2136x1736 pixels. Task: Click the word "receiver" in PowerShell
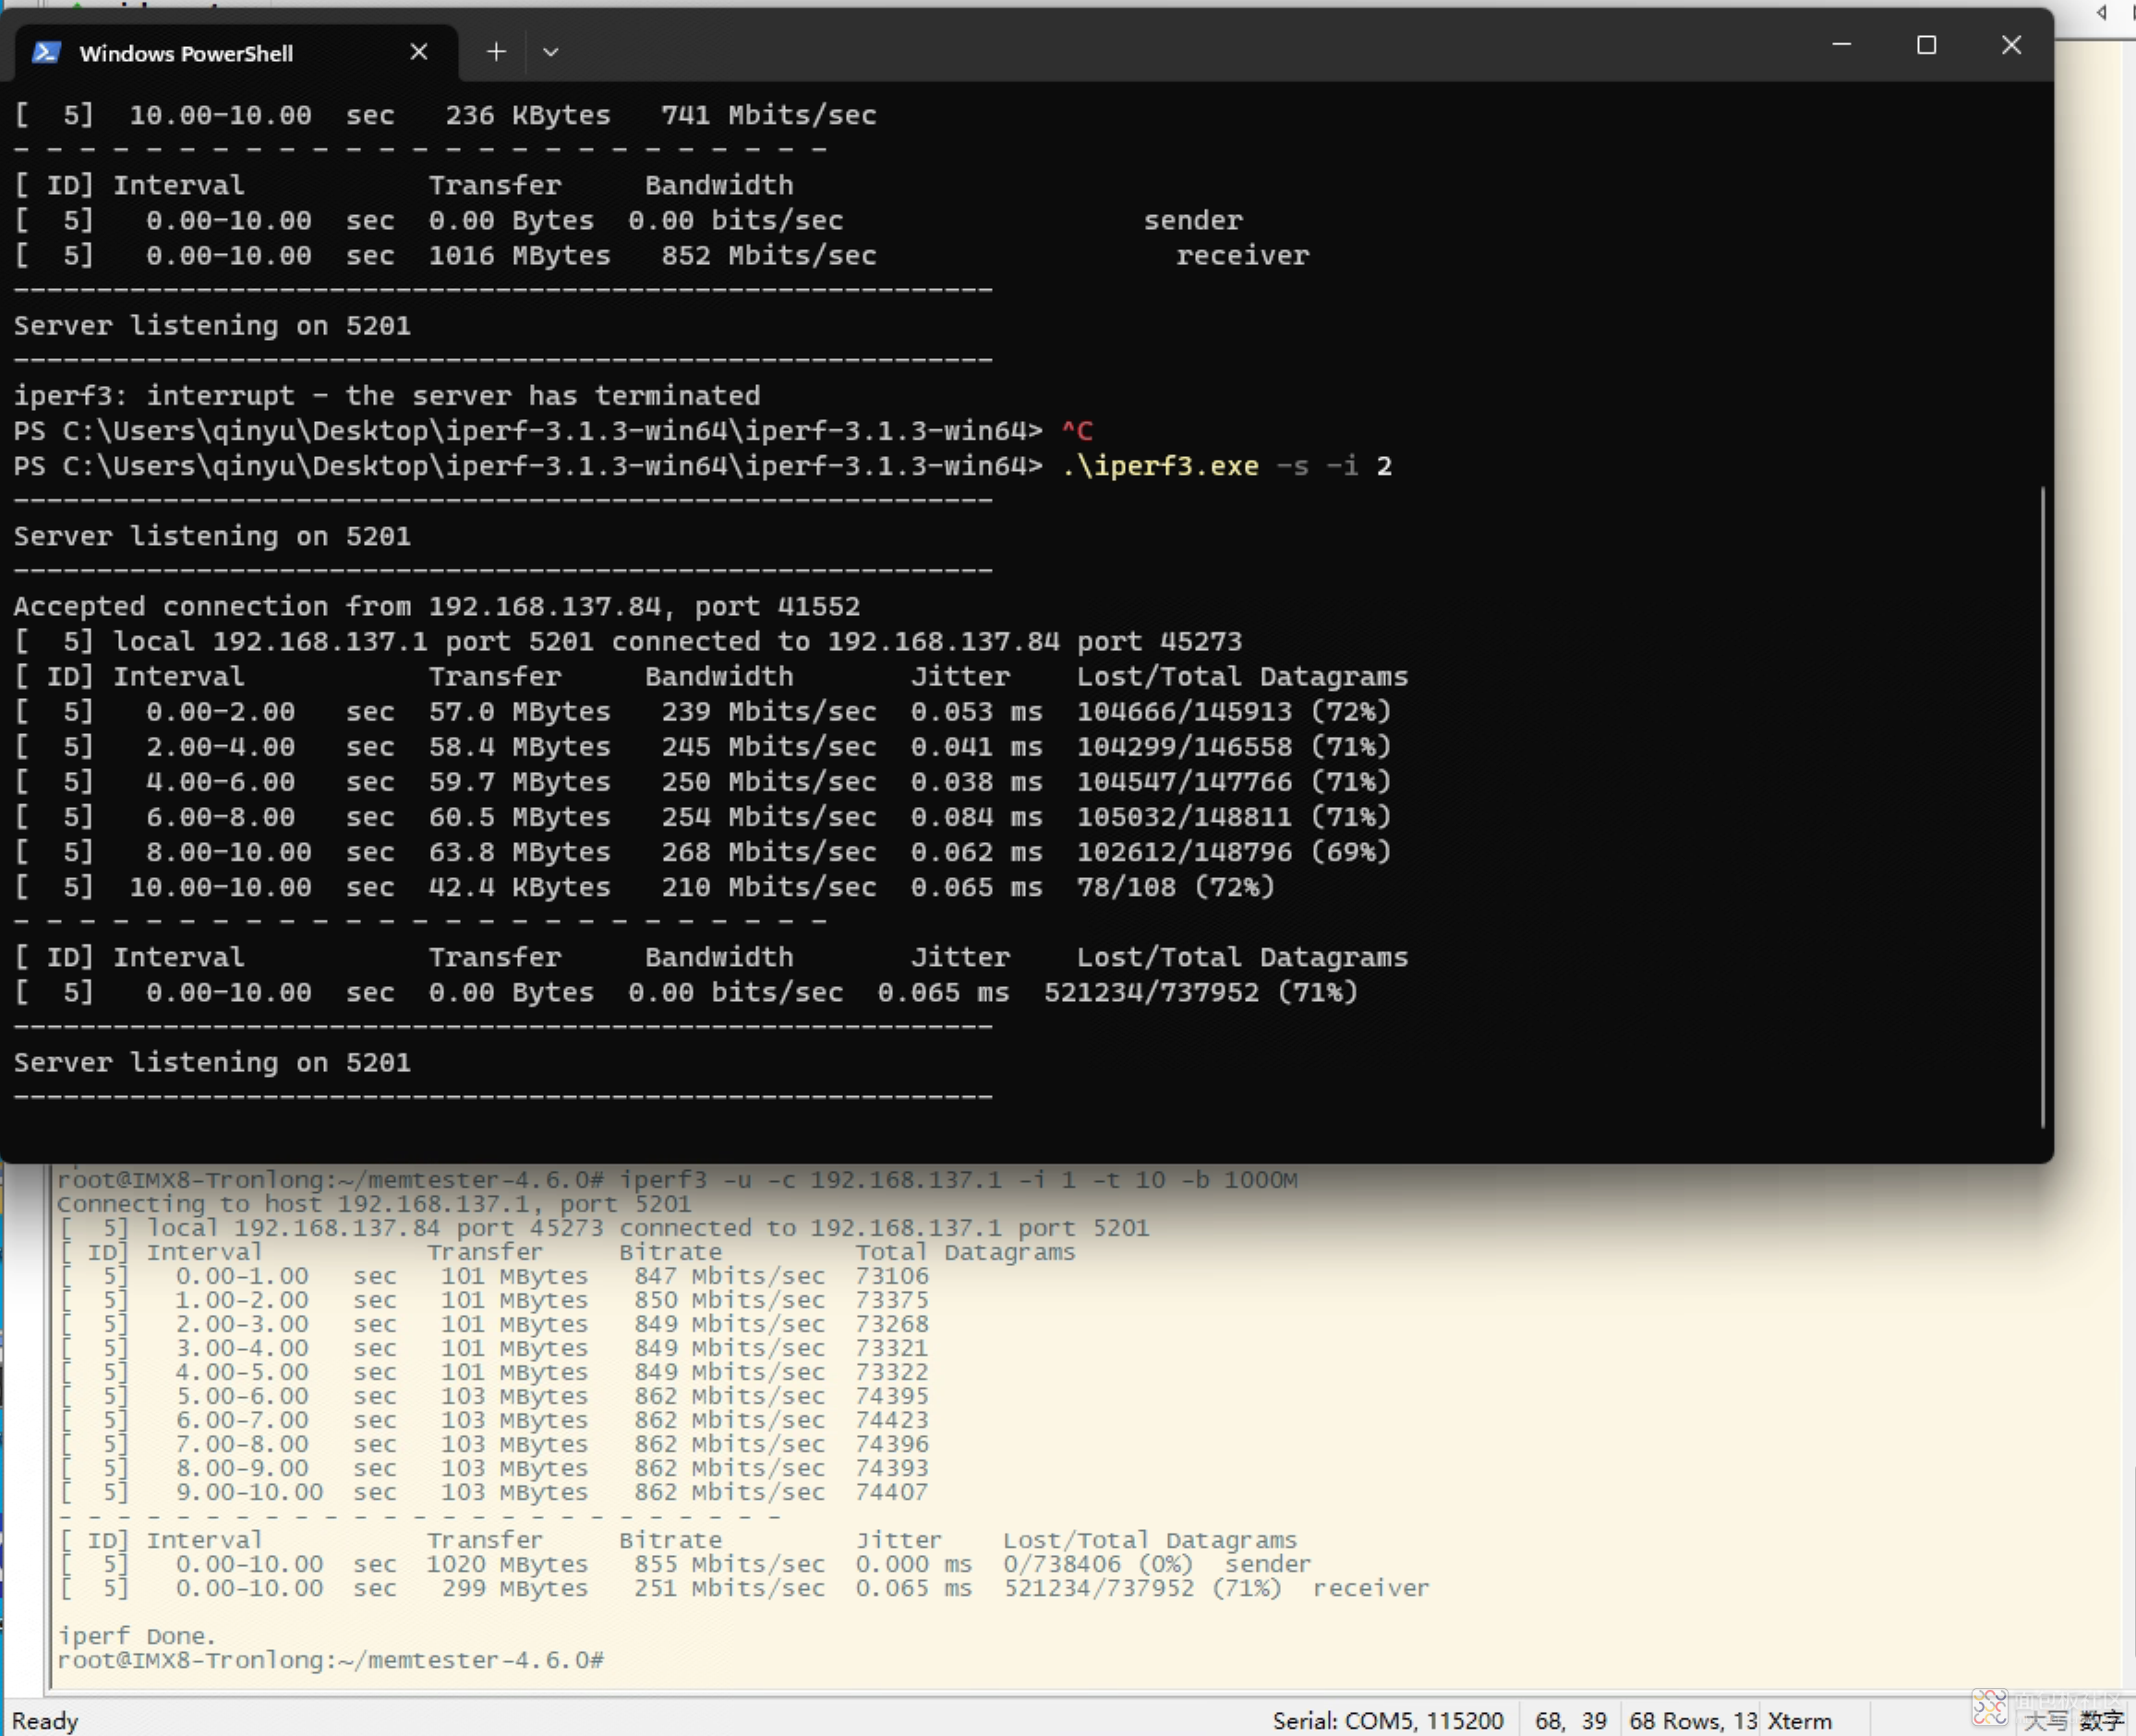(x=1242, y=256)
